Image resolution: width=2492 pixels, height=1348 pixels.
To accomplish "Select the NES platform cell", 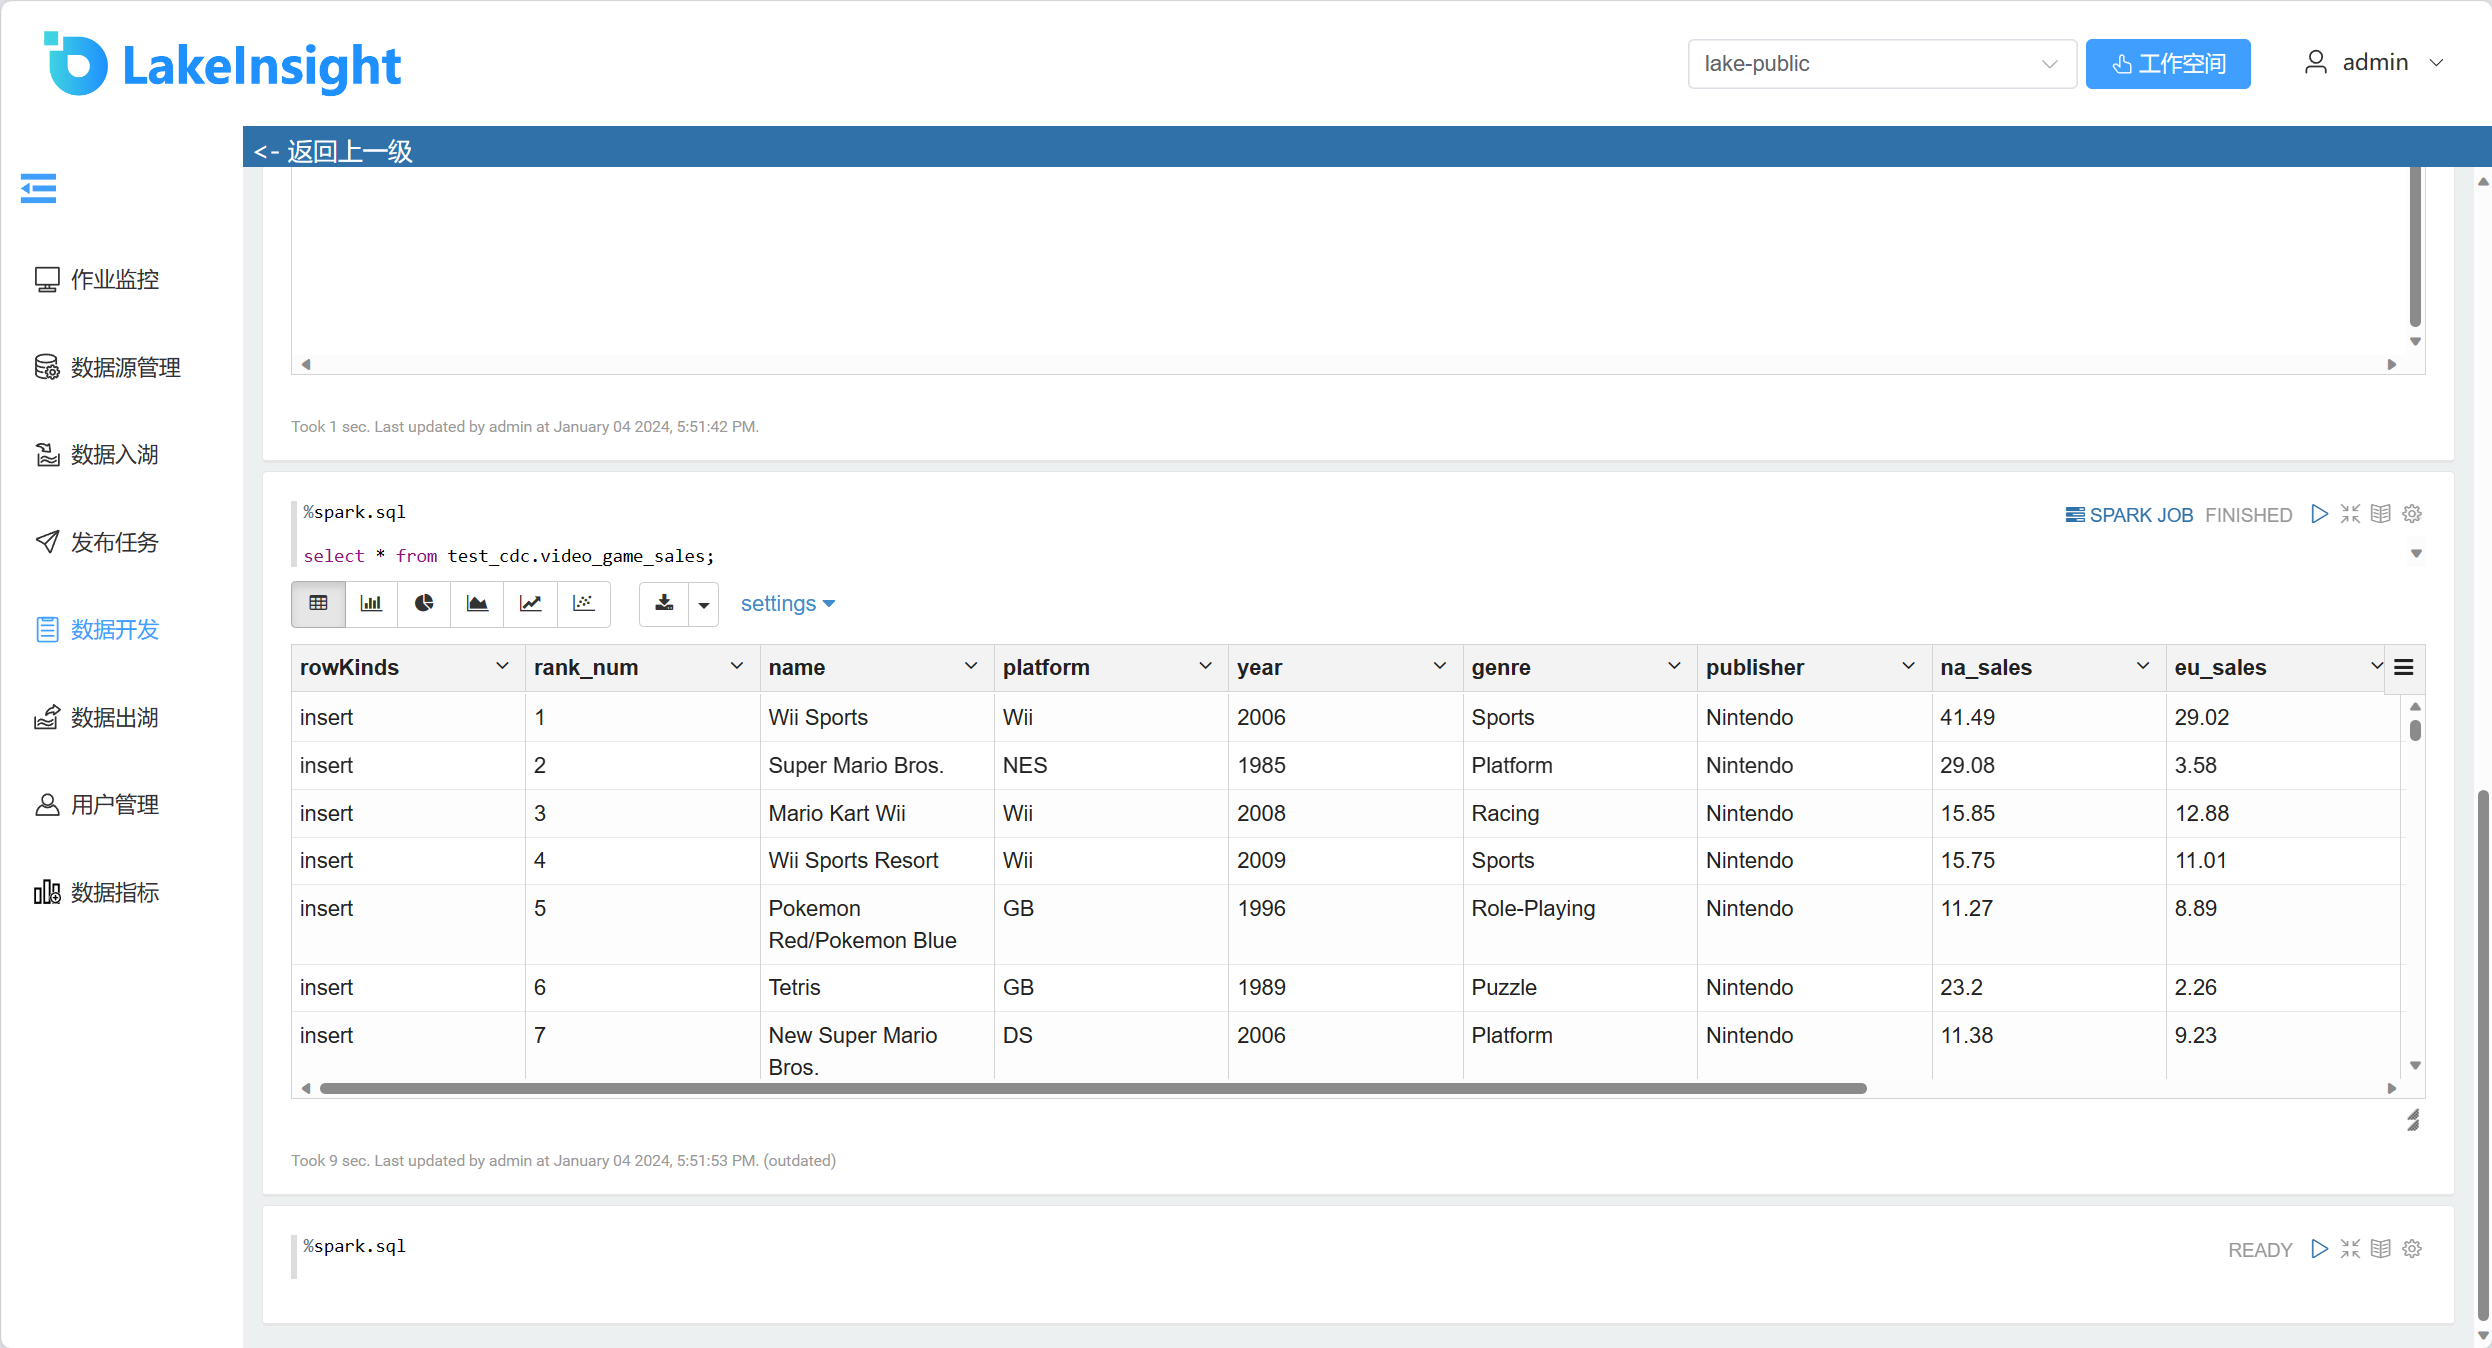I will point(1111,765).
